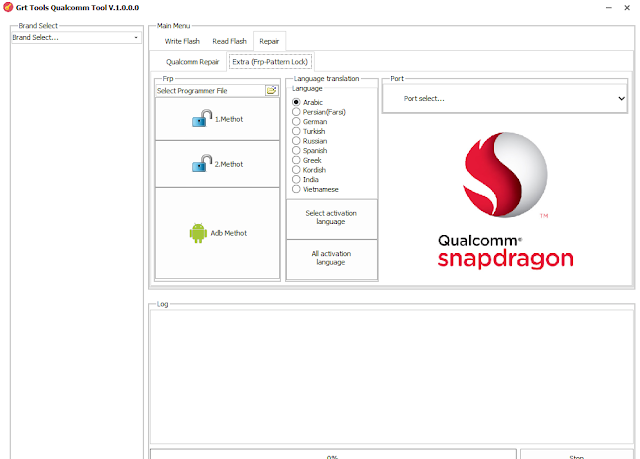This screenshot has width=640, height=459.
Task: Click the Select activation language button
Action: [x=332, y=218]
